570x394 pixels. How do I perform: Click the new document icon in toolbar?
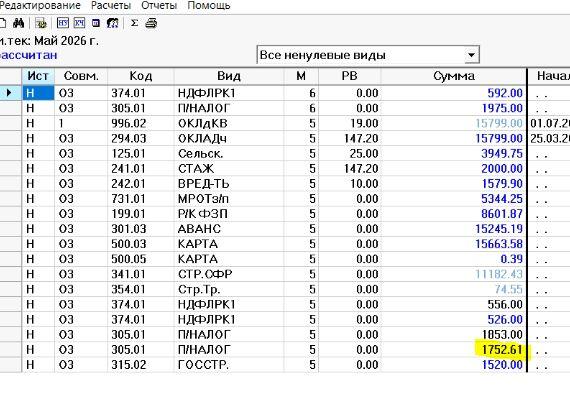3,23
